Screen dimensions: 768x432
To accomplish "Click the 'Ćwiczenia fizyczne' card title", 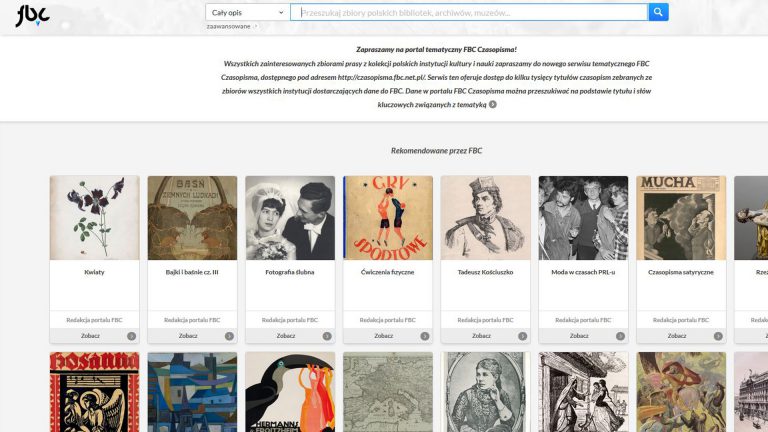I will point(387,272).
